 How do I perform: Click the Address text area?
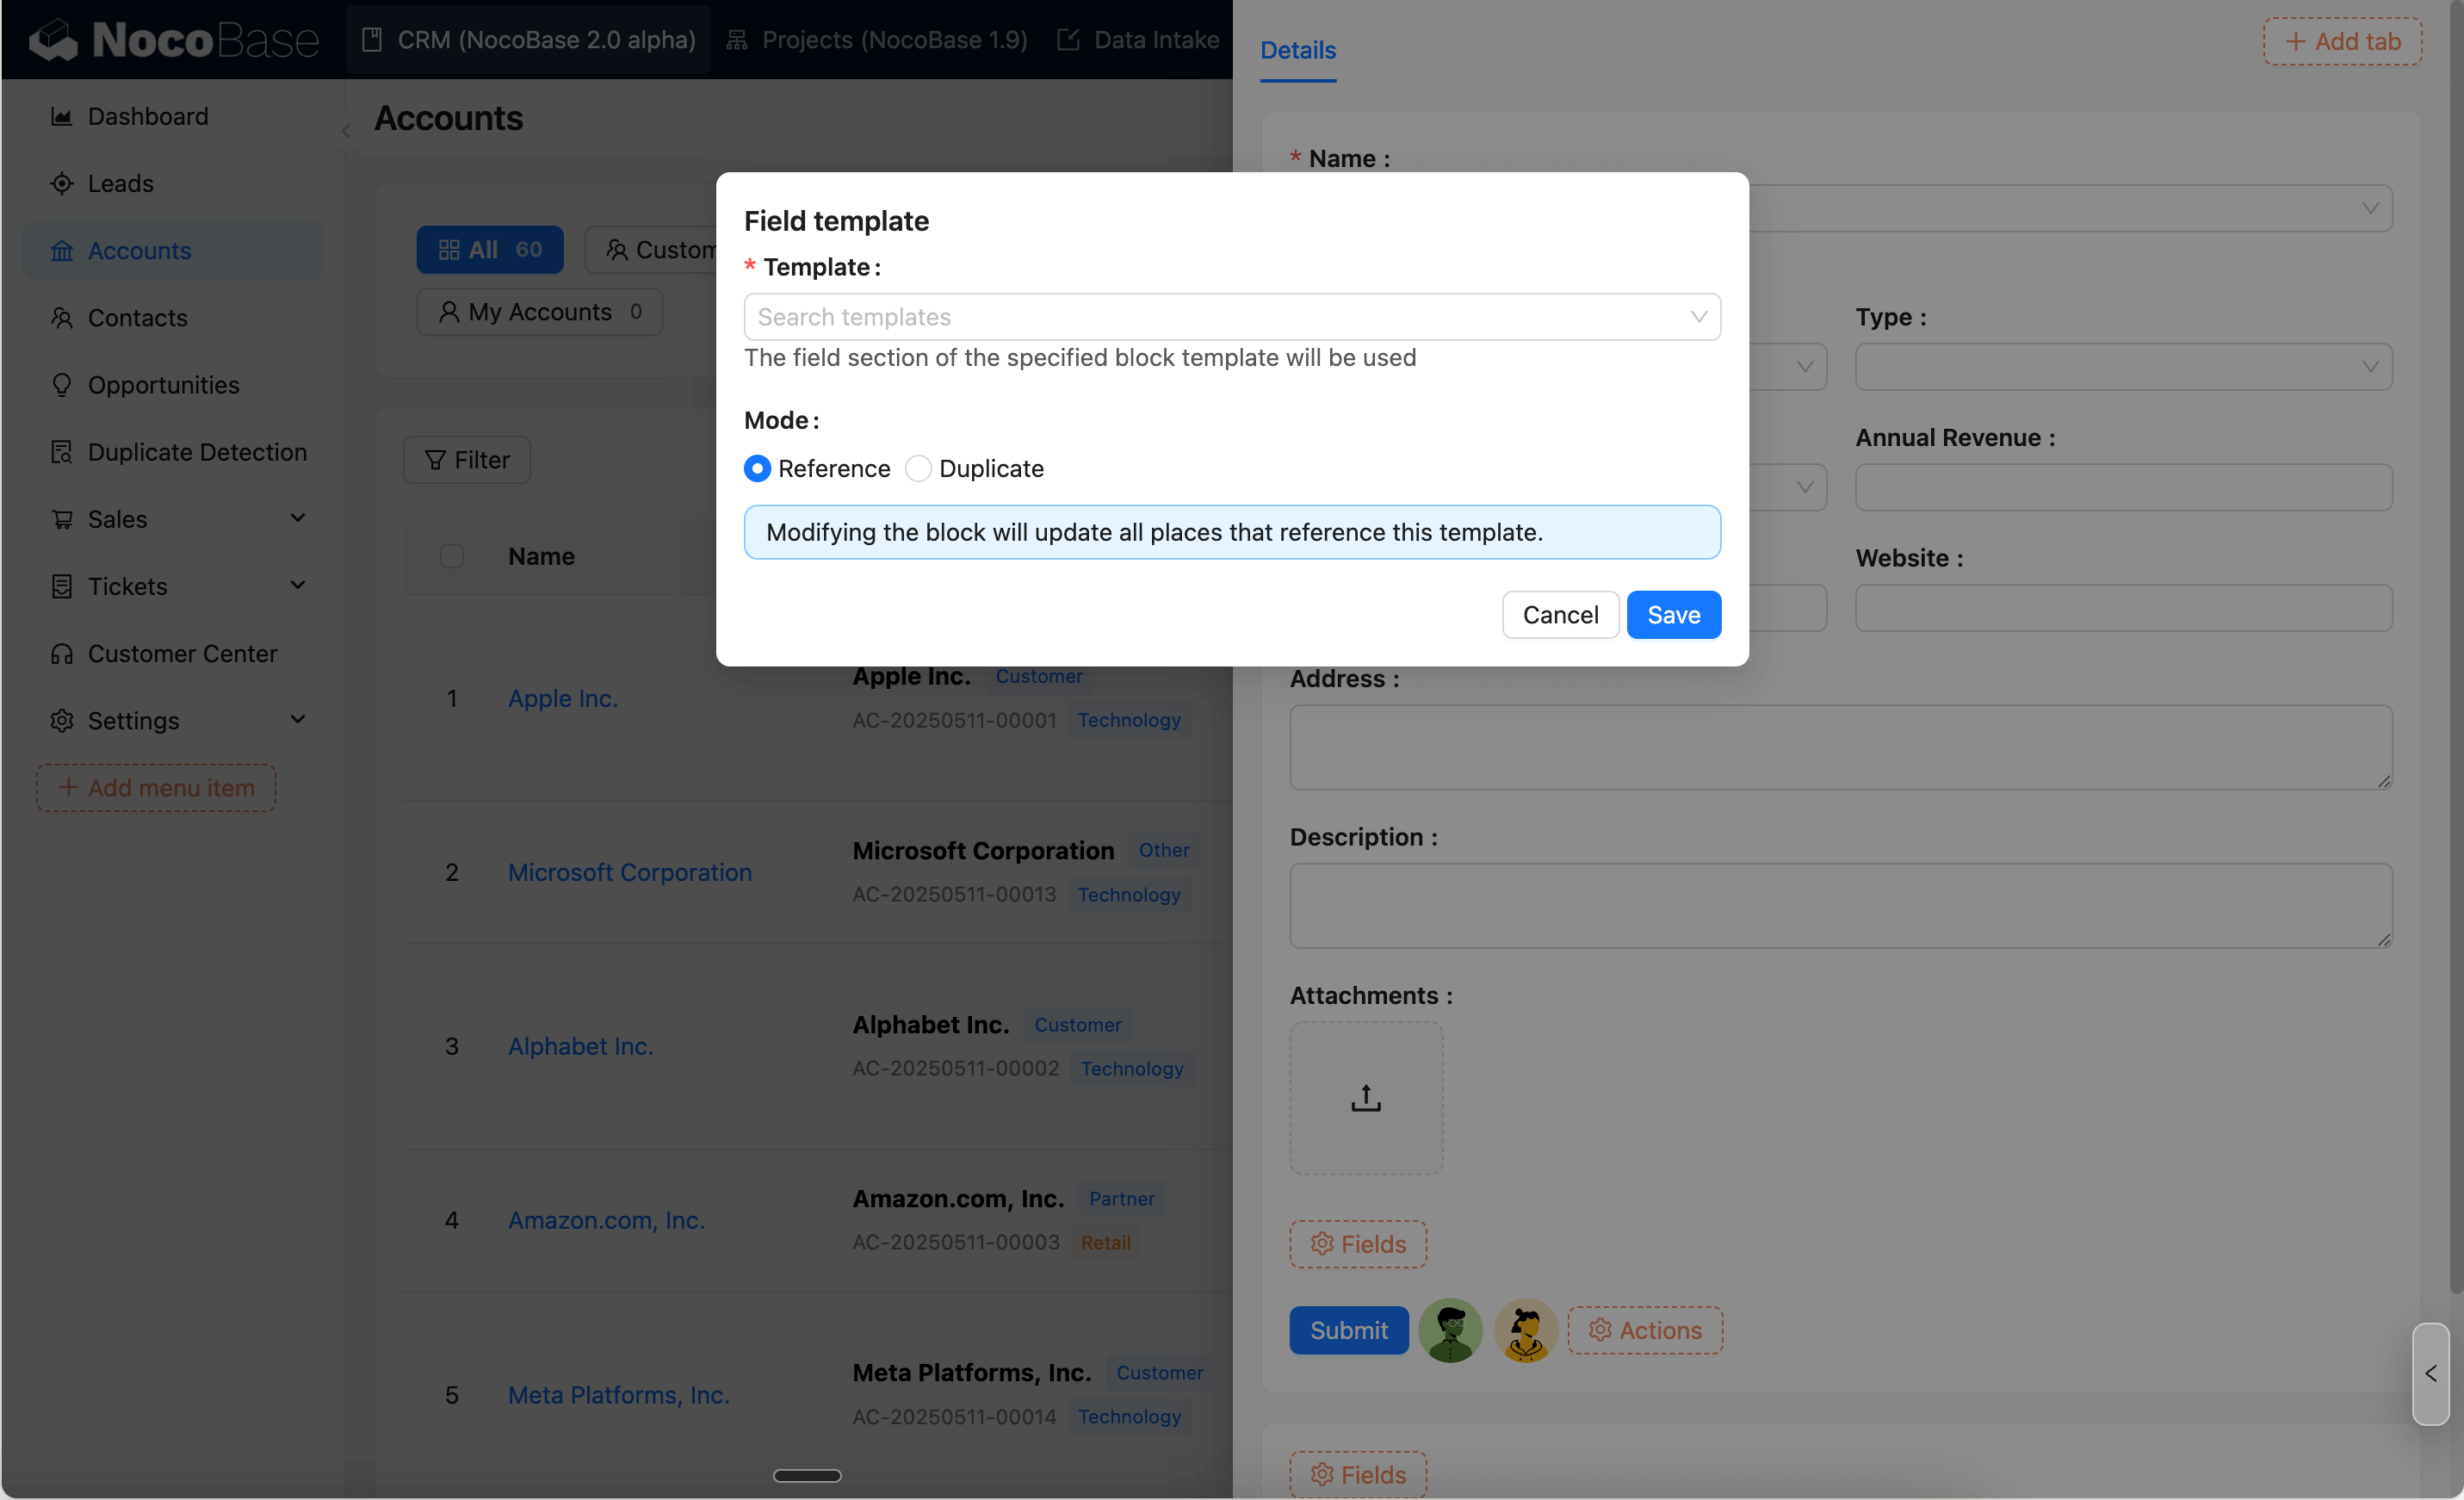(x=1839, y=747)
